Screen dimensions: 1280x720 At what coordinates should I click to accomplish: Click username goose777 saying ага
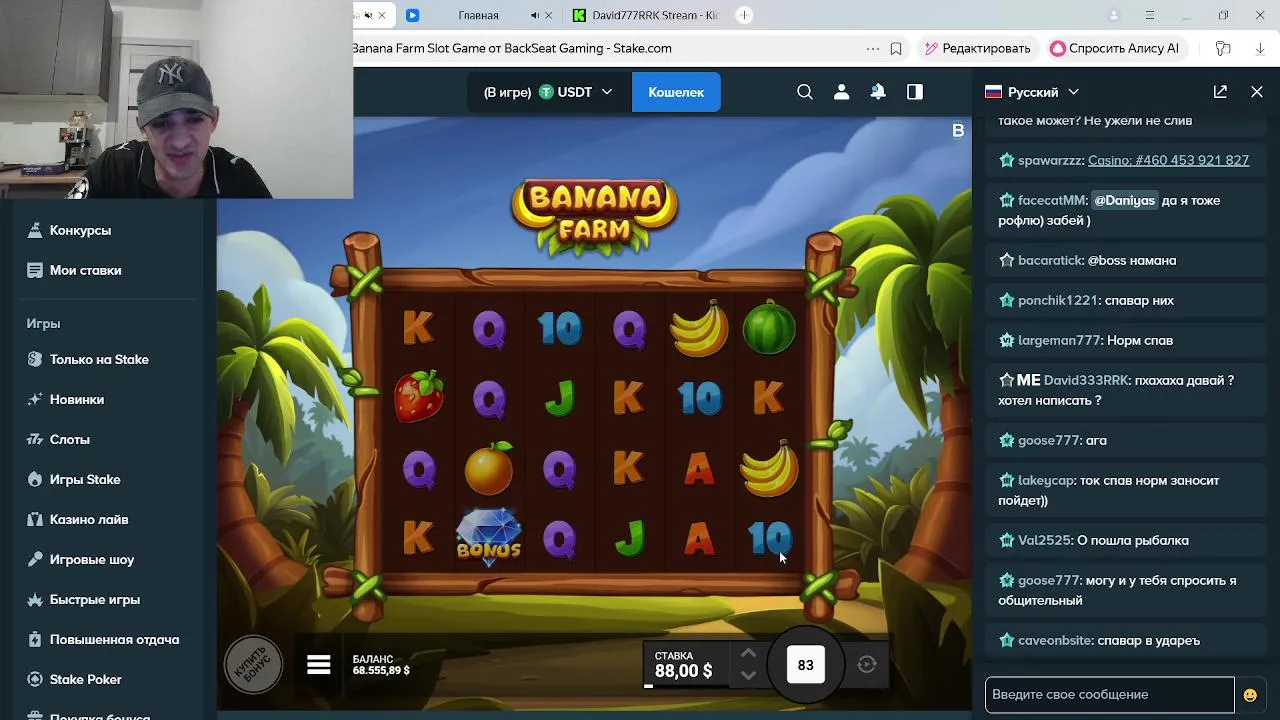(x=1048, y=440)
